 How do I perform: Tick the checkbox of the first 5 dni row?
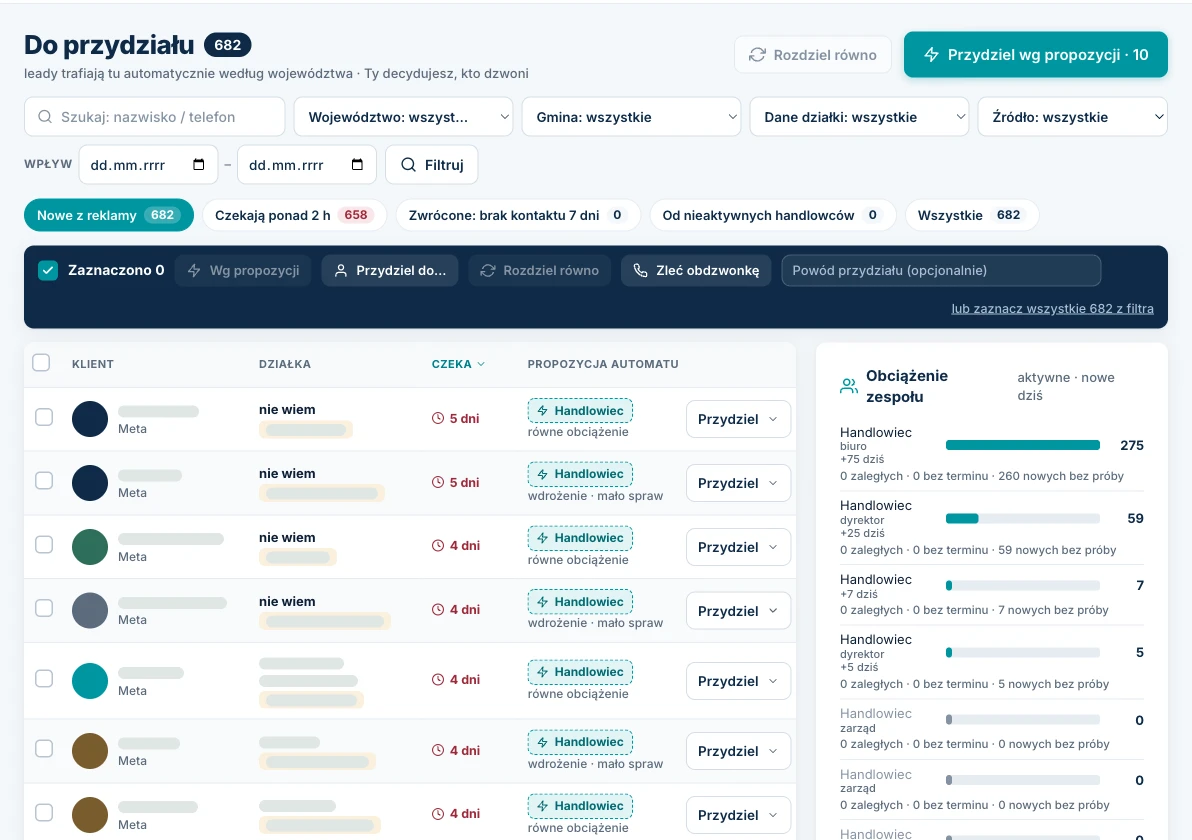44,417
